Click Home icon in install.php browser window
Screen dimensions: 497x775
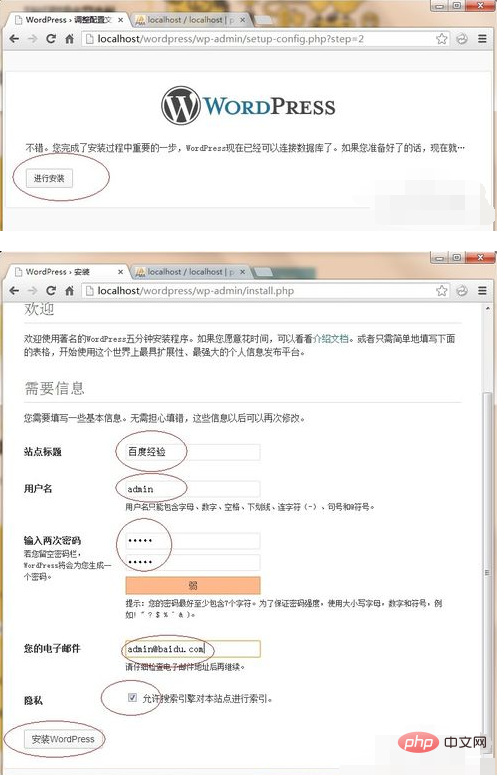point(69,291)
